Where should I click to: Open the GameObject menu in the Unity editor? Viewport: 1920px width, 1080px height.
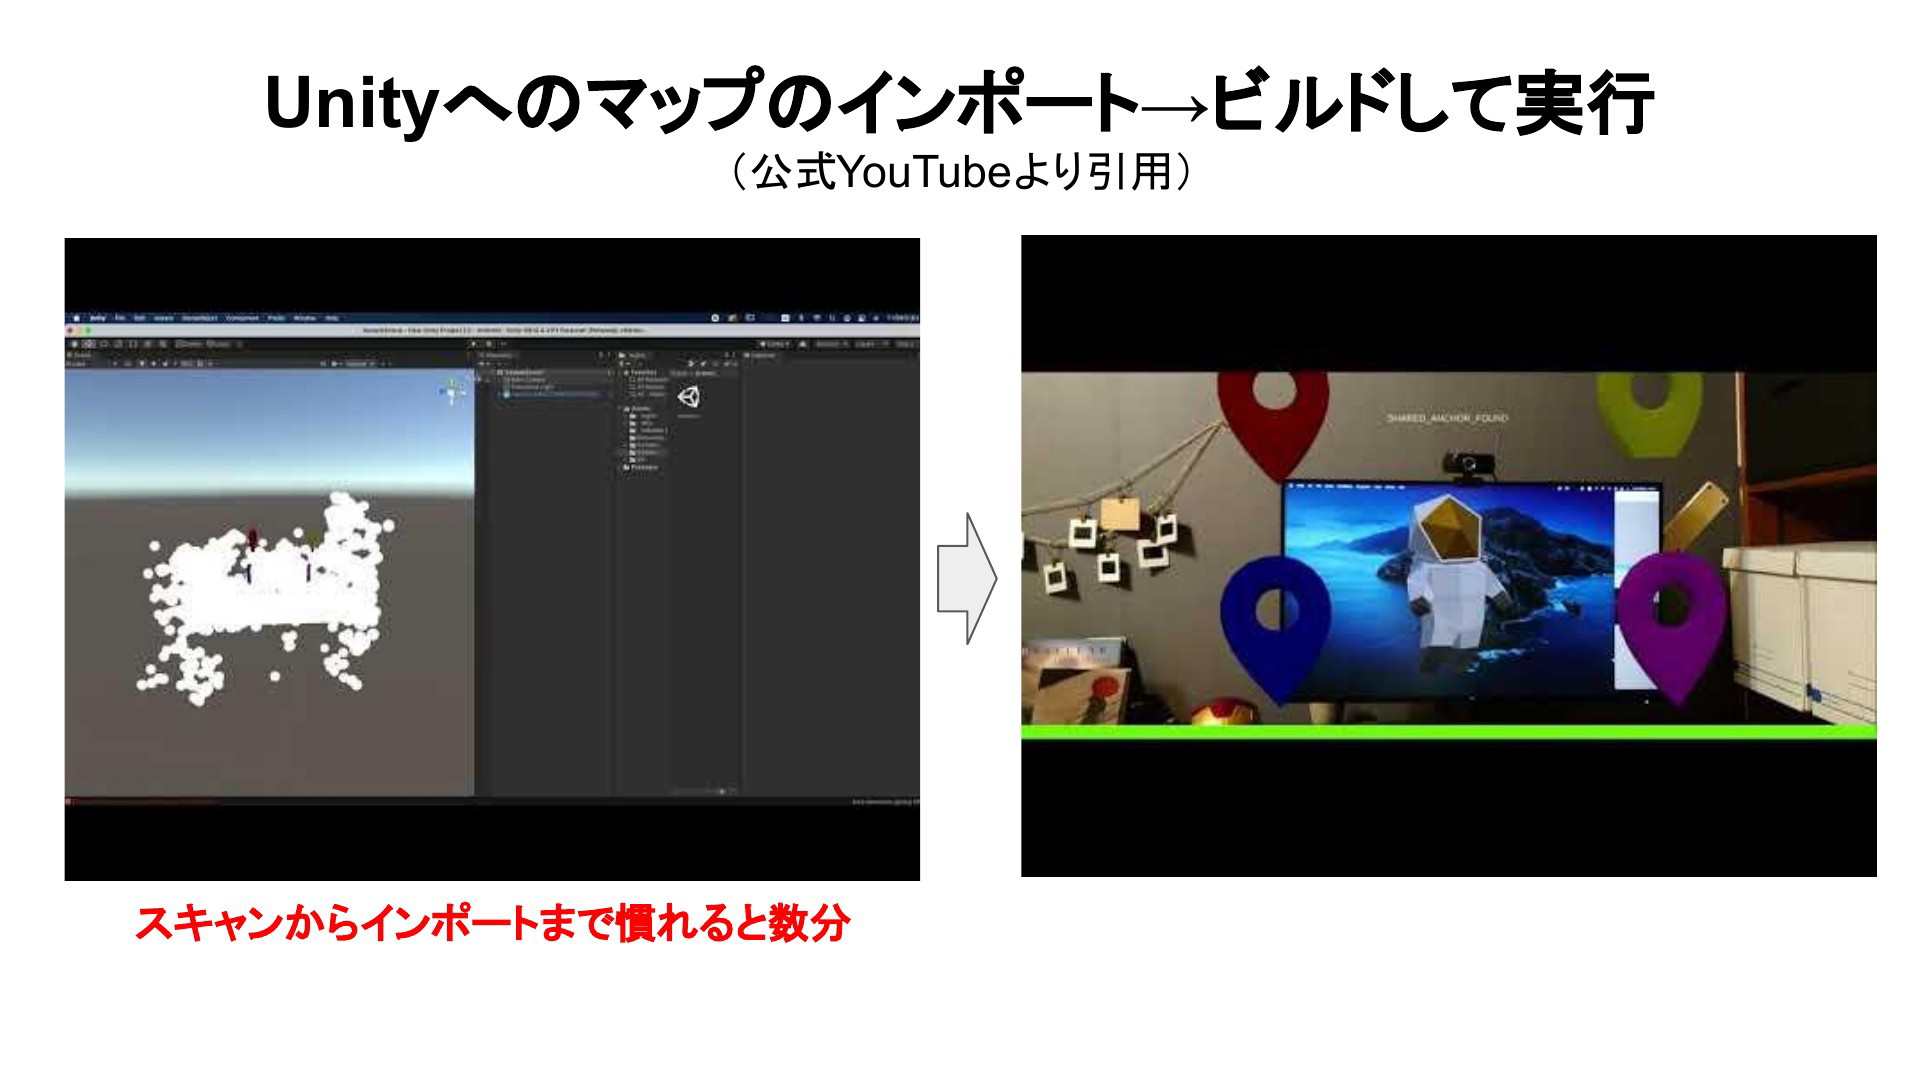[200, 318]
